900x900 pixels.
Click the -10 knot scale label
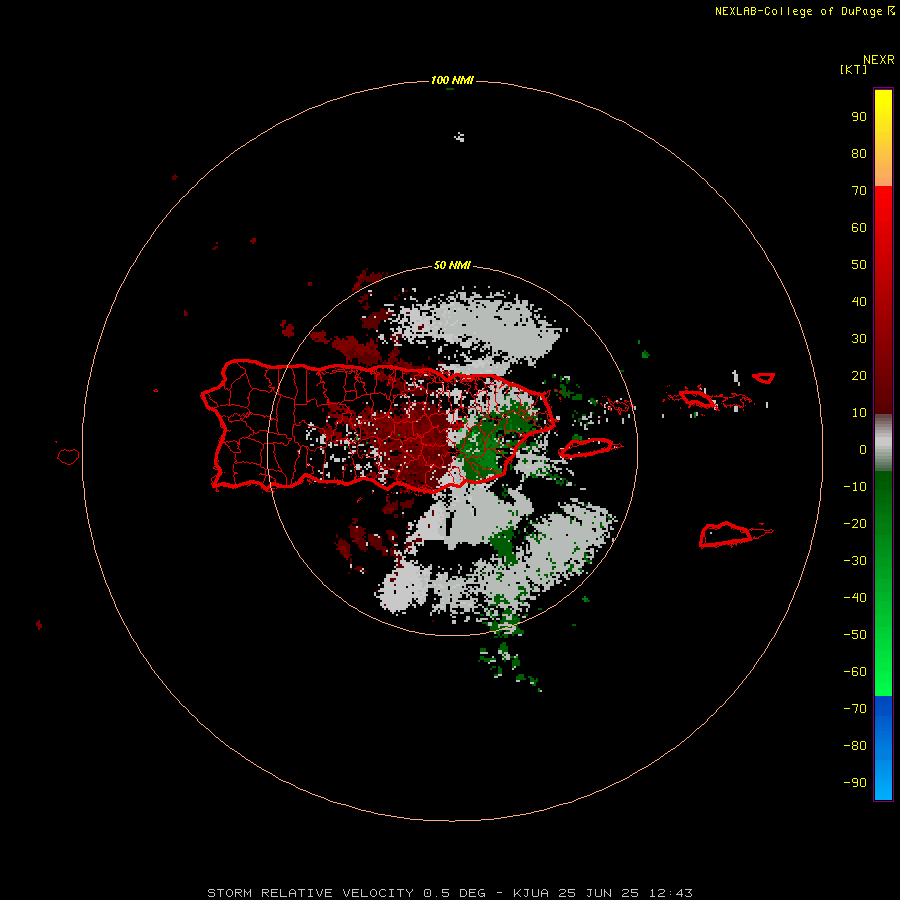(855, 487)
